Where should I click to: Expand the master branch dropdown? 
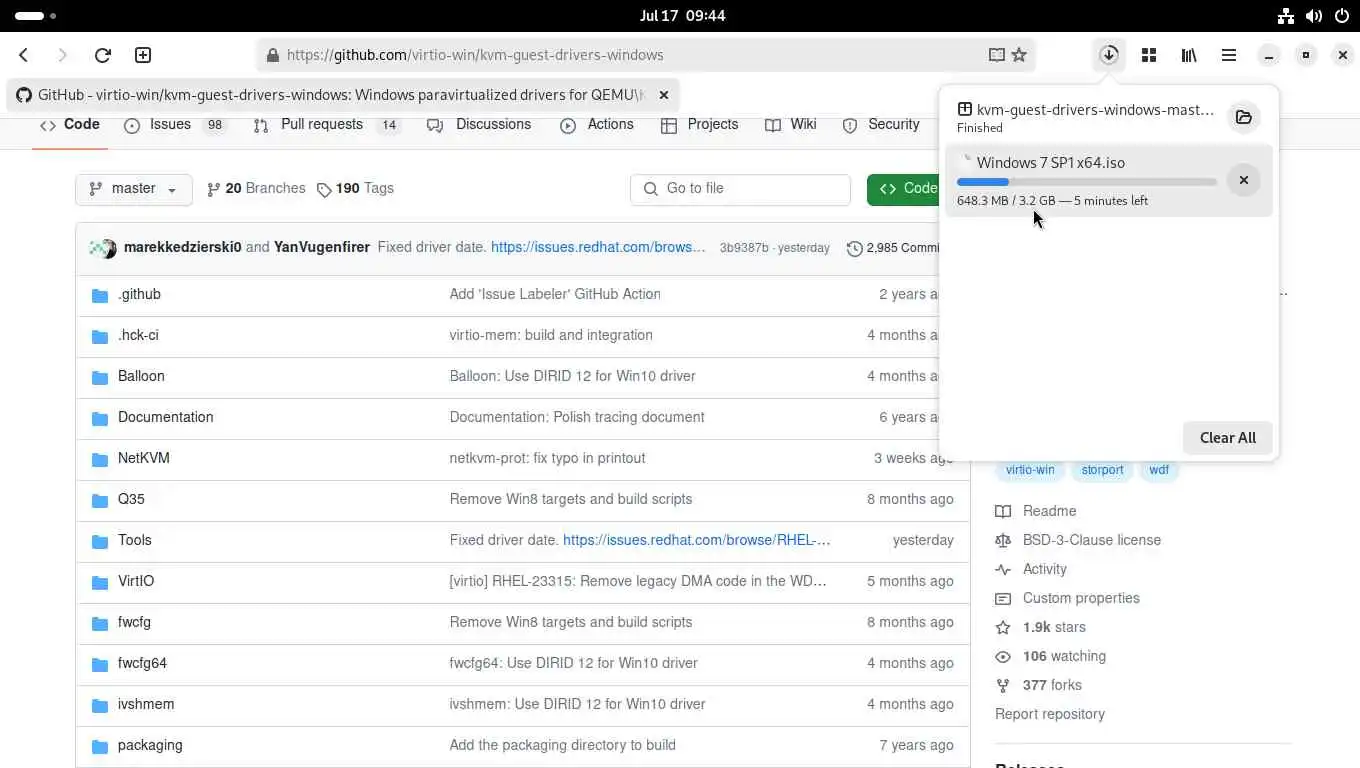point(134,189)
